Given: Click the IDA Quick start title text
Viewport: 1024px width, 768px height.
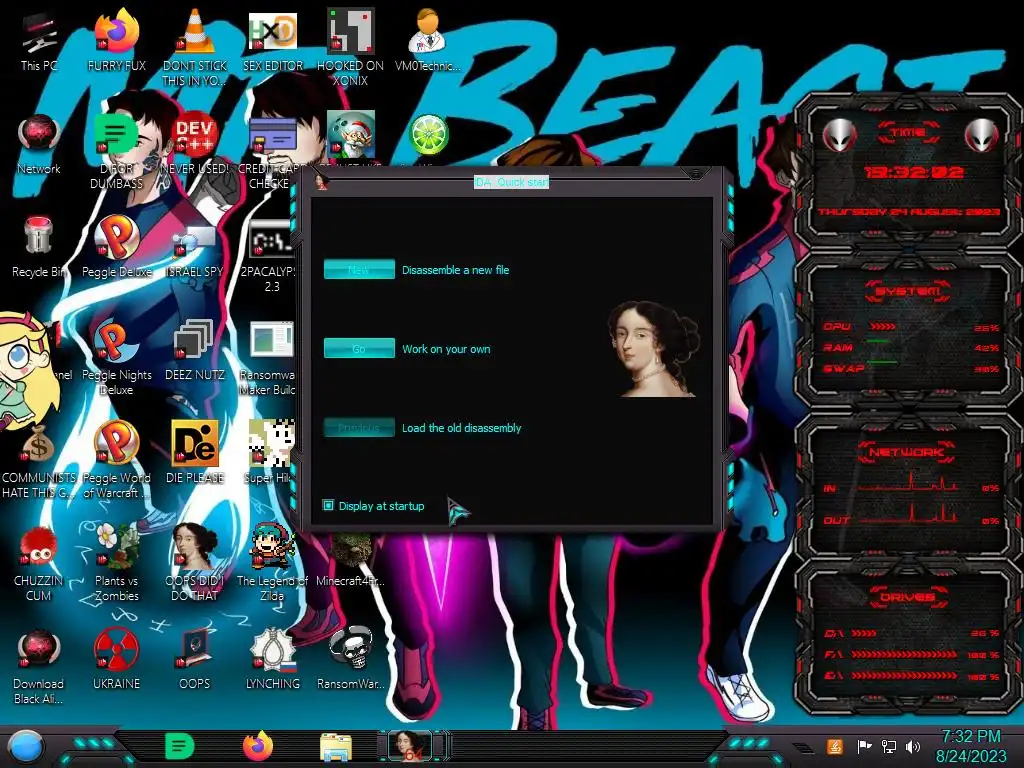Looking at the screenshot, I should [x=511, y=182].
